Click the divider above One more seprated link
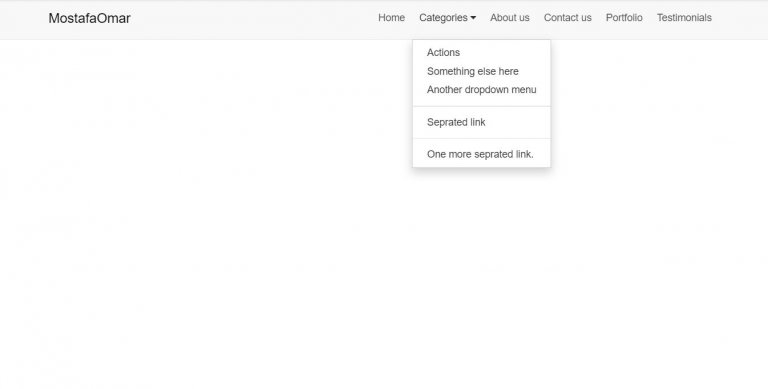This screenshot has width=768, height=389. coord(481,139)
